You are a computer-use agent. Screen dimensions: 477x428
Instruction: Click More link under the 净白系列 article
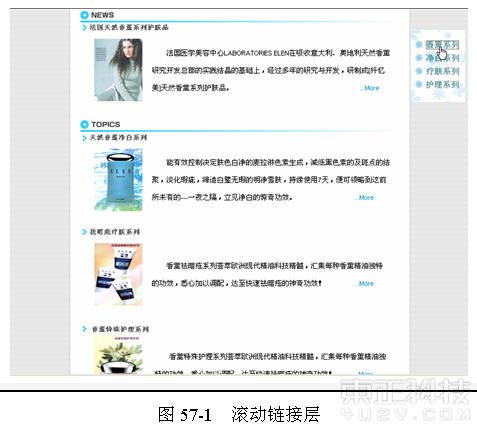(365, 197)
